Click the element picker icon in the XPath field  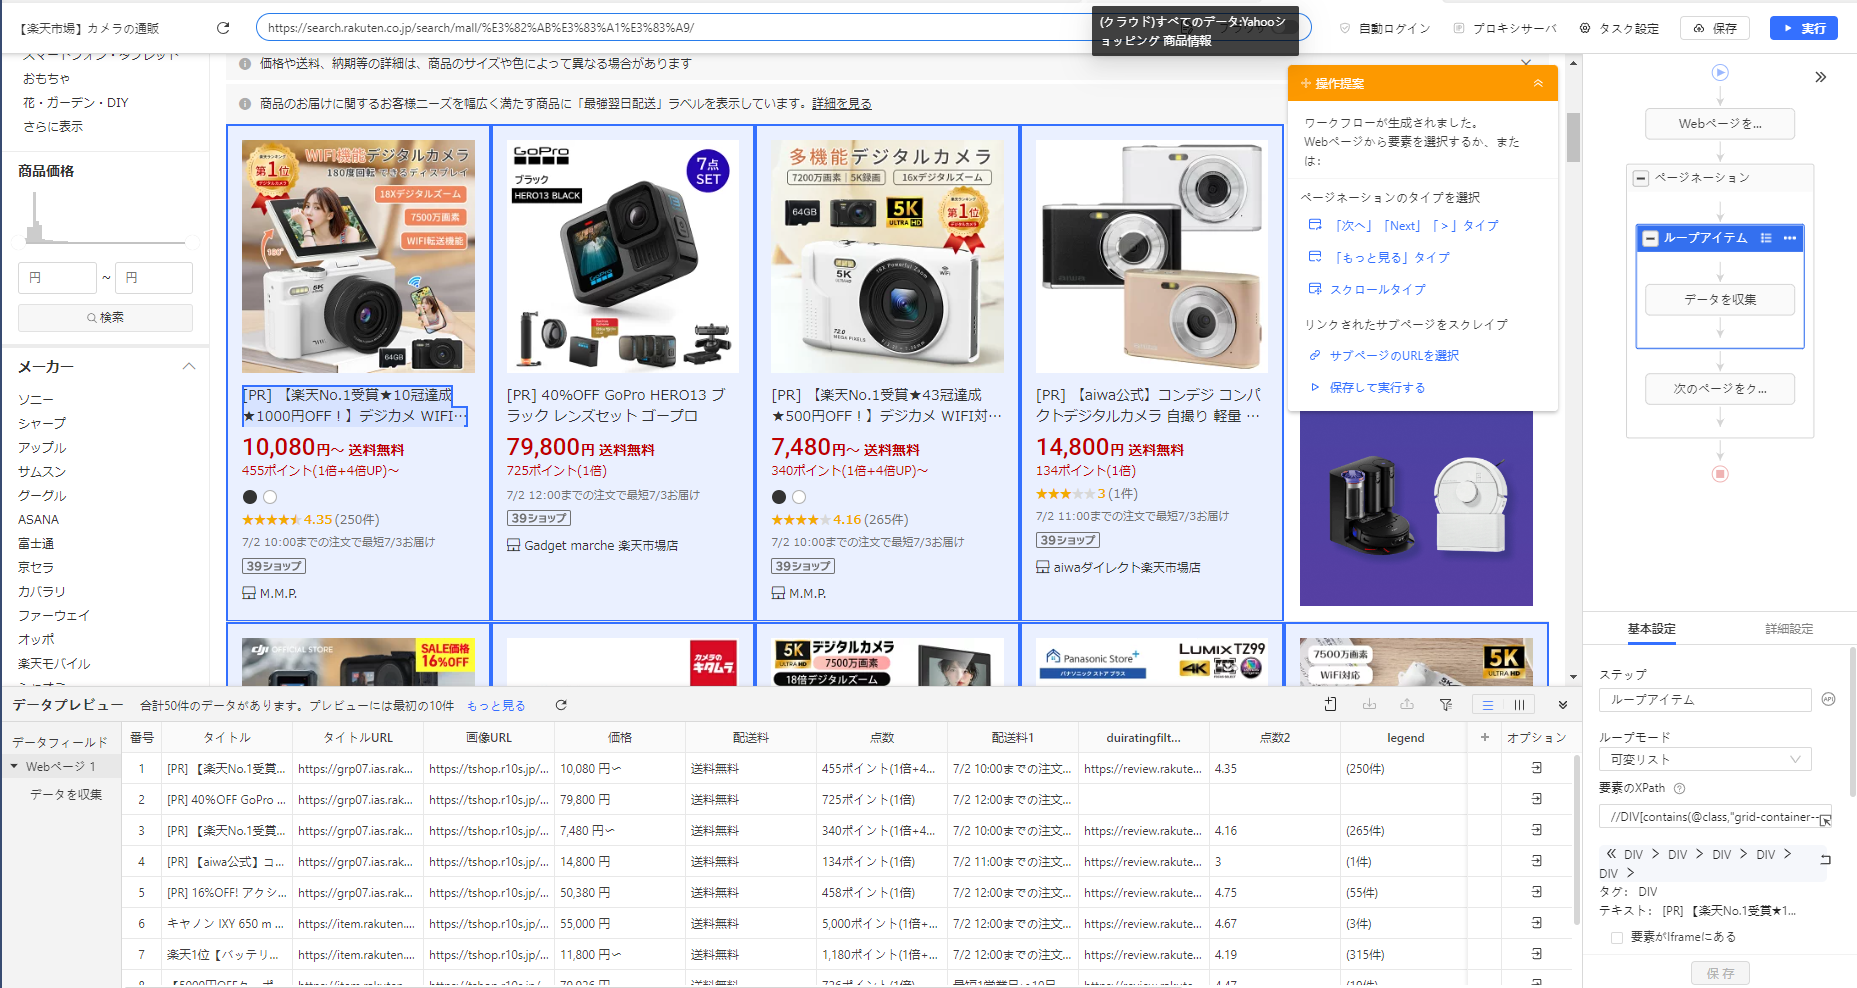(1825, 820)
